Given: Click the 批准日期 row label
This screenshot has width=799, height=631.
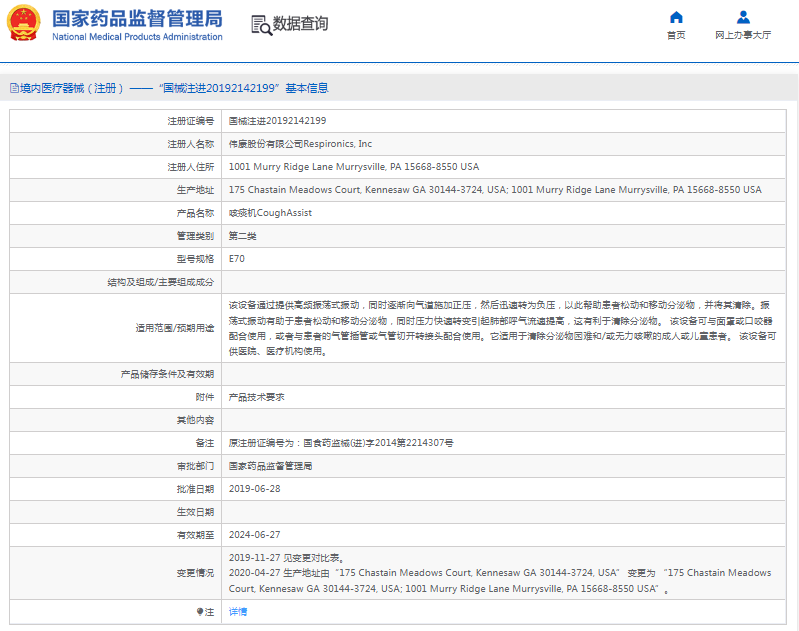Looking at the screenshot, I should [195, 489].
